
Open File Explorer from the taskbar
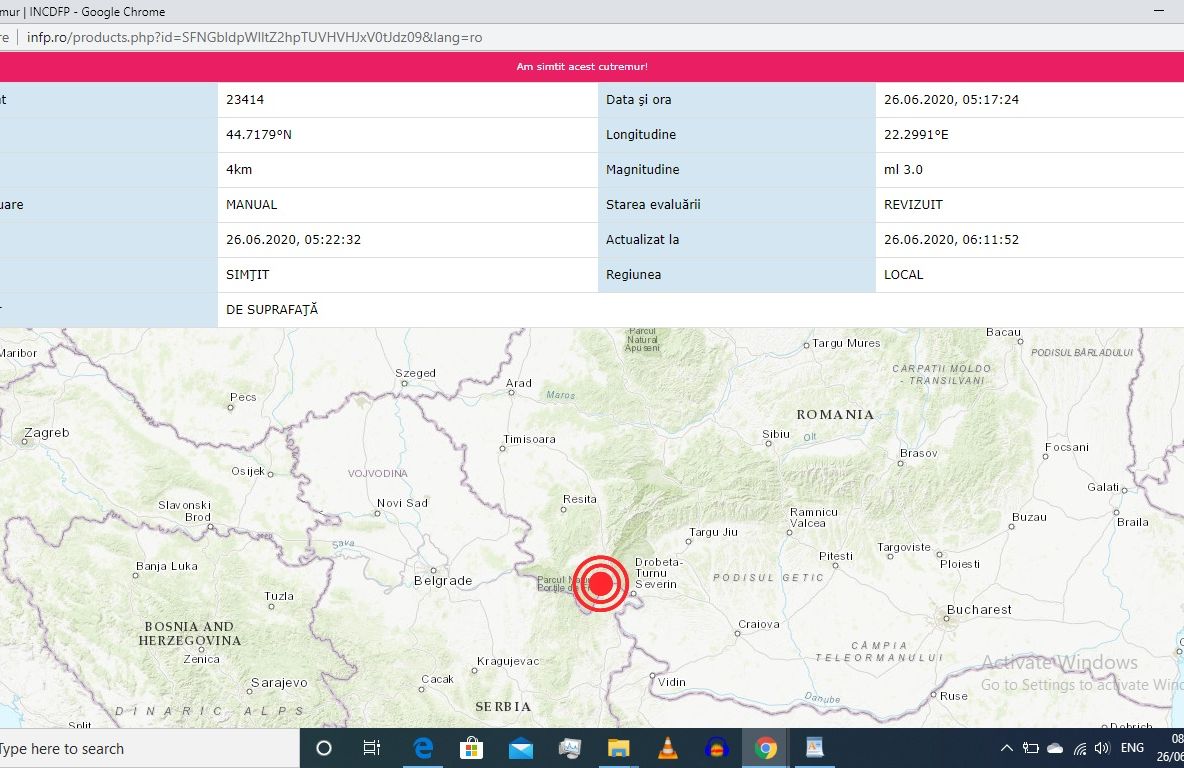618,747
